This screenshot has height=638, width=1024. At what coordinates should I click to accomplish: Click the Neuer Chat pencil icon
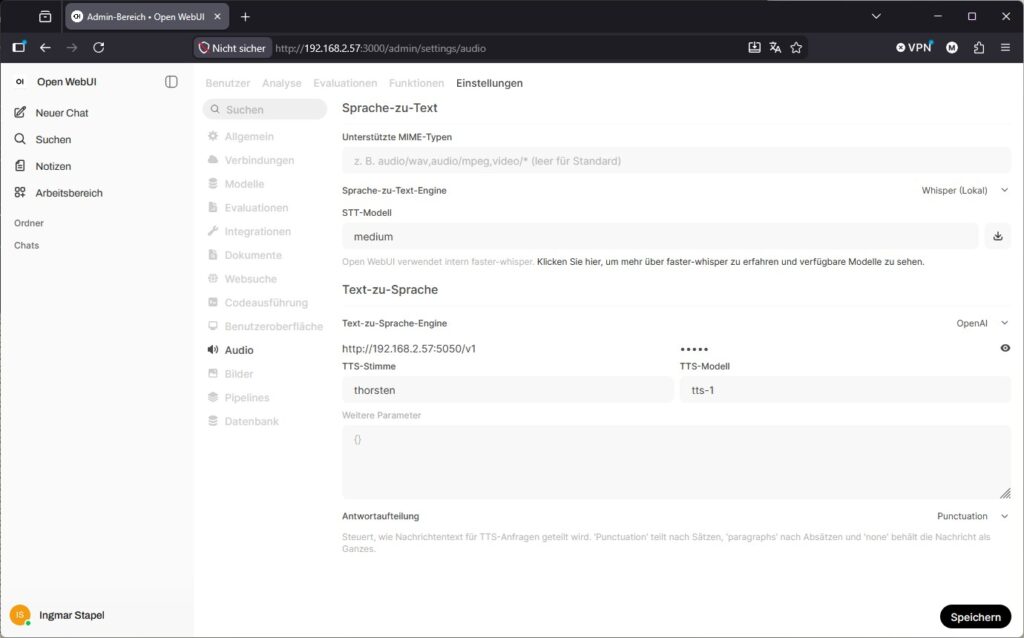tap(20, 112)
